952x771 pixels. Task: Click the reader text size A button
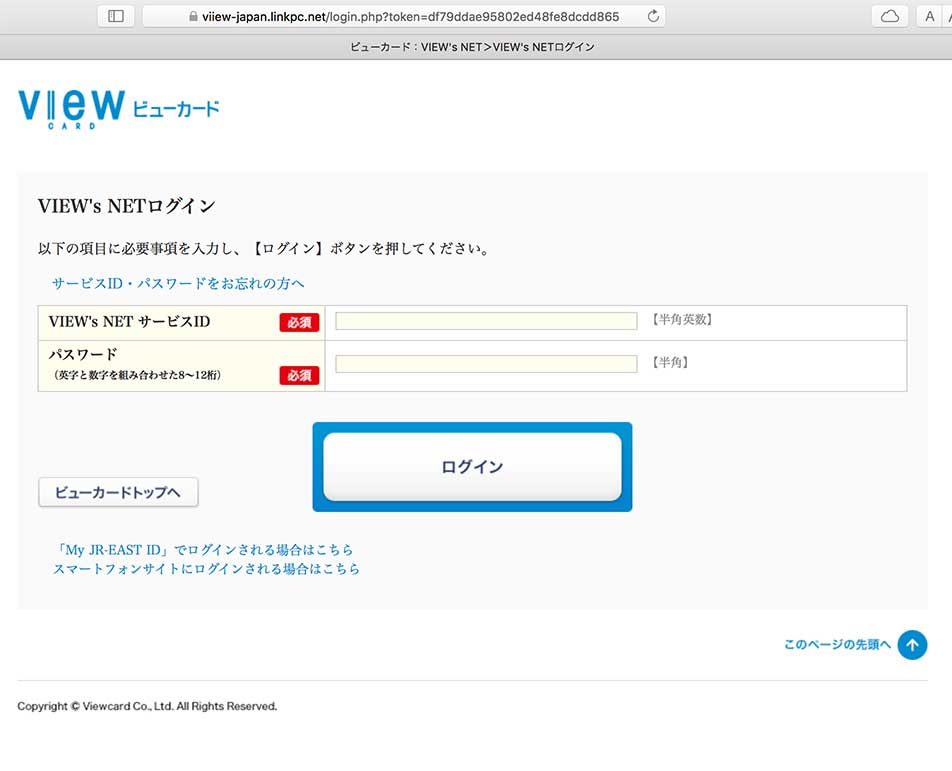(930, 16)
